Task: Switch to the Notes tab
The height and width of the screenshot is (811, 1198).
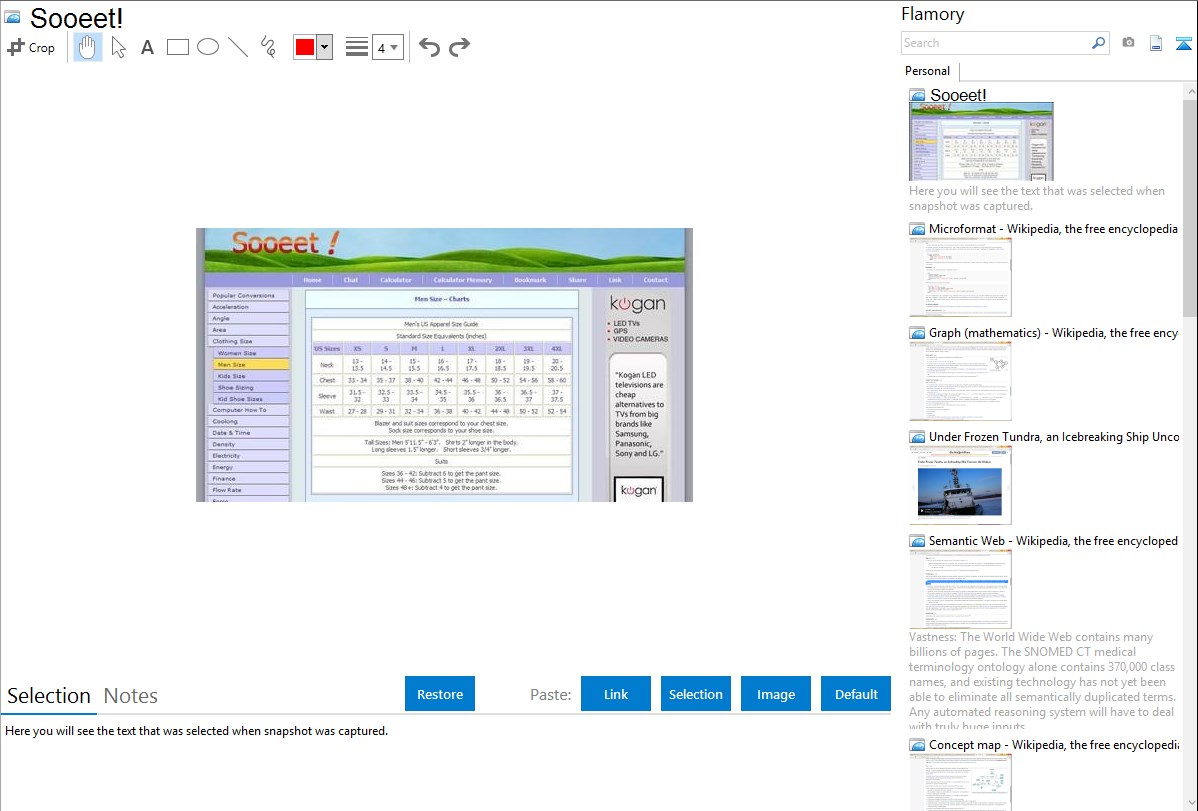Action: [131, 696]
